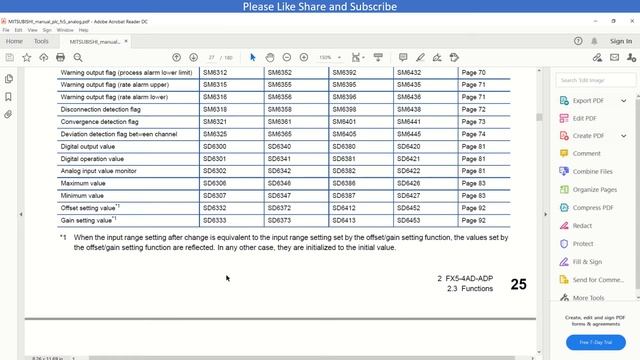The width and height of the screenshot is (640, 360).
Task: Switch to the Tools tab
Action: point(41,41)
